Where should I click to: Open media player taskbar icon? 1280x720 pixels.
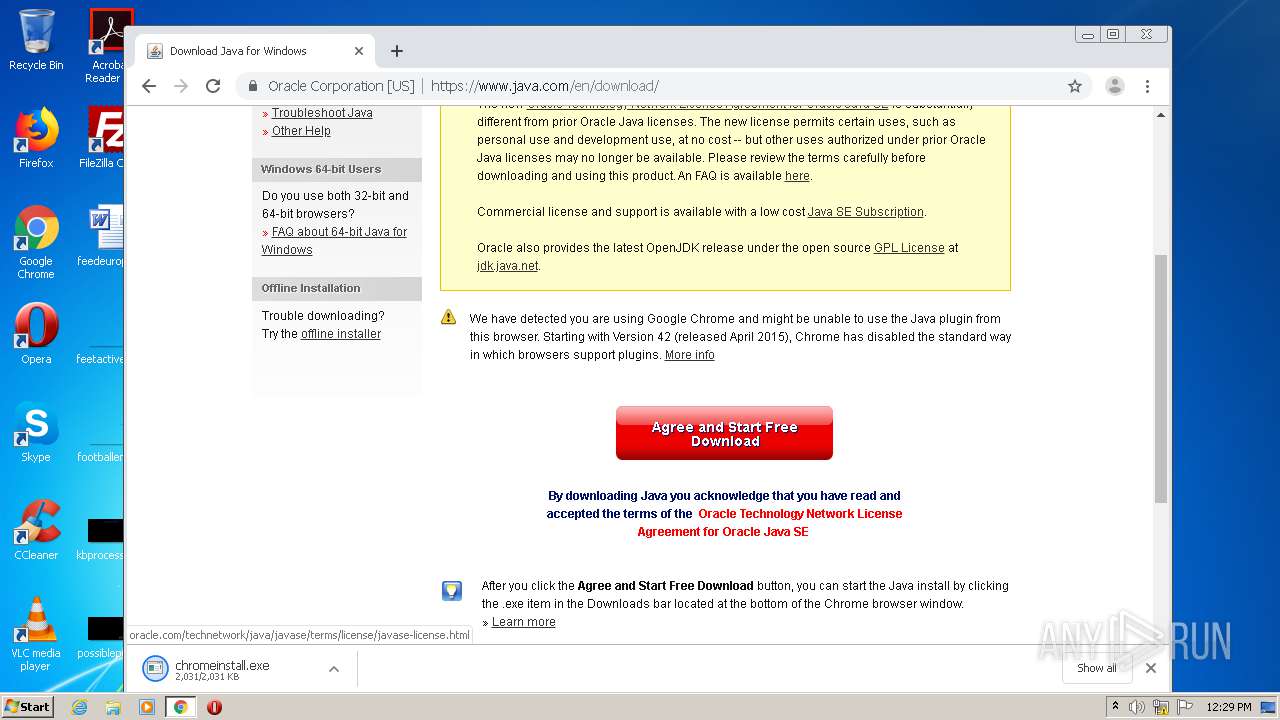coord(147,707)
